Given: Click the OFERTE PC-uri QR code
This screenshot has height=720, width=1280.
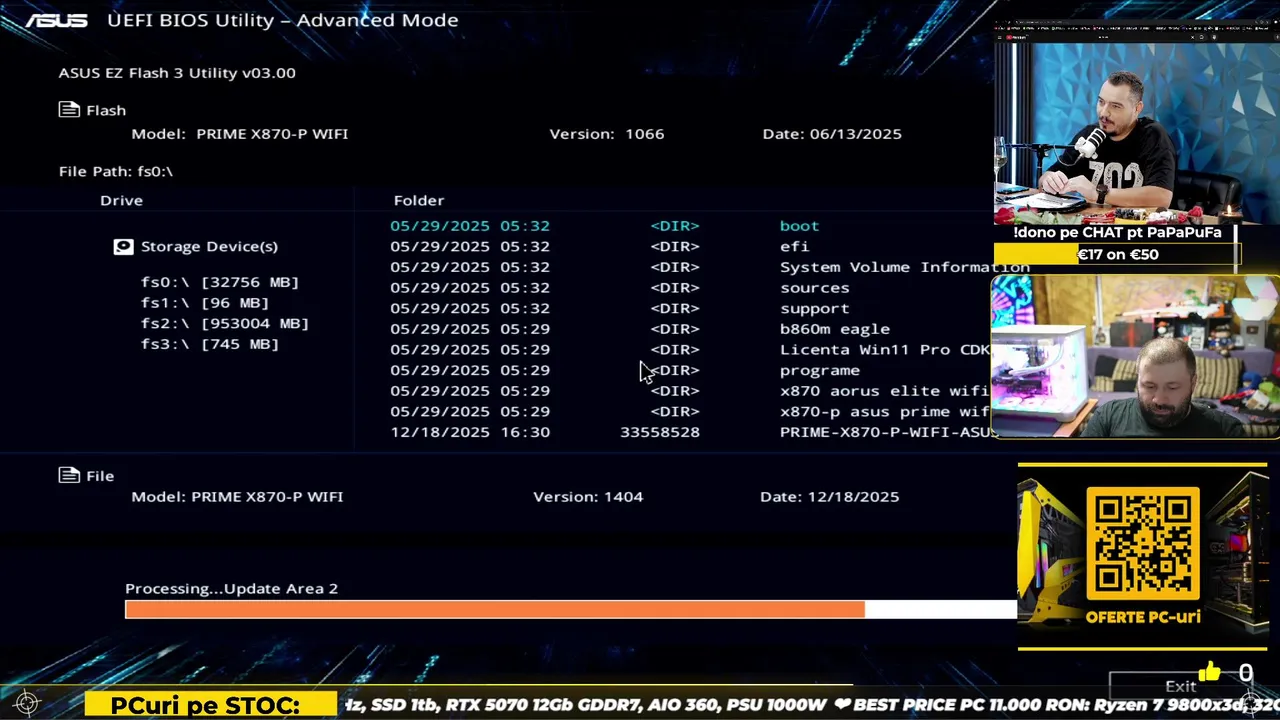Looking at the screenshot, I should (x=1143, y=543).
